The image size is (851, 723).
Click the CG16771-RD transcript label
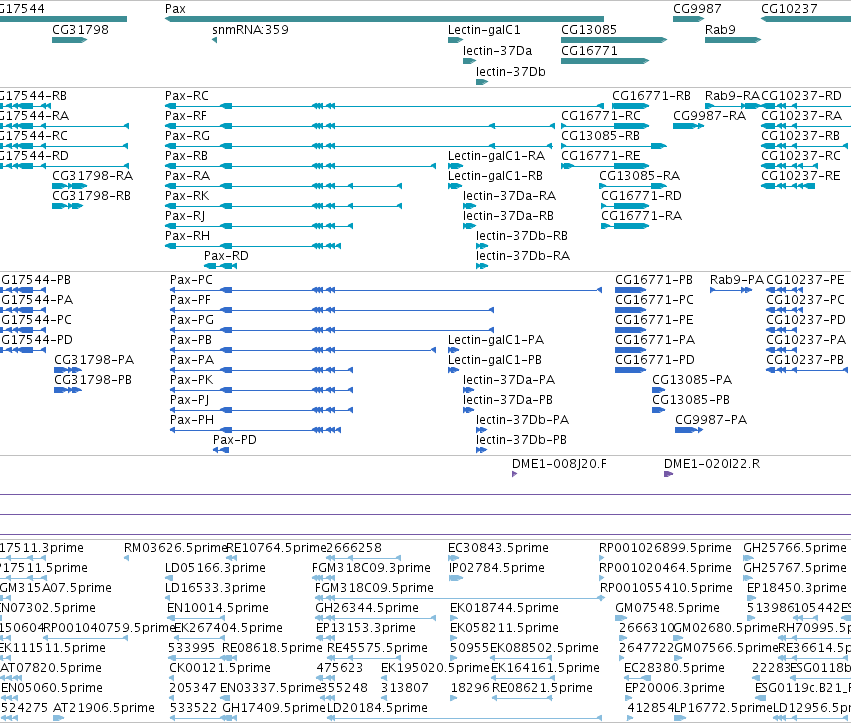click(642, 196)
